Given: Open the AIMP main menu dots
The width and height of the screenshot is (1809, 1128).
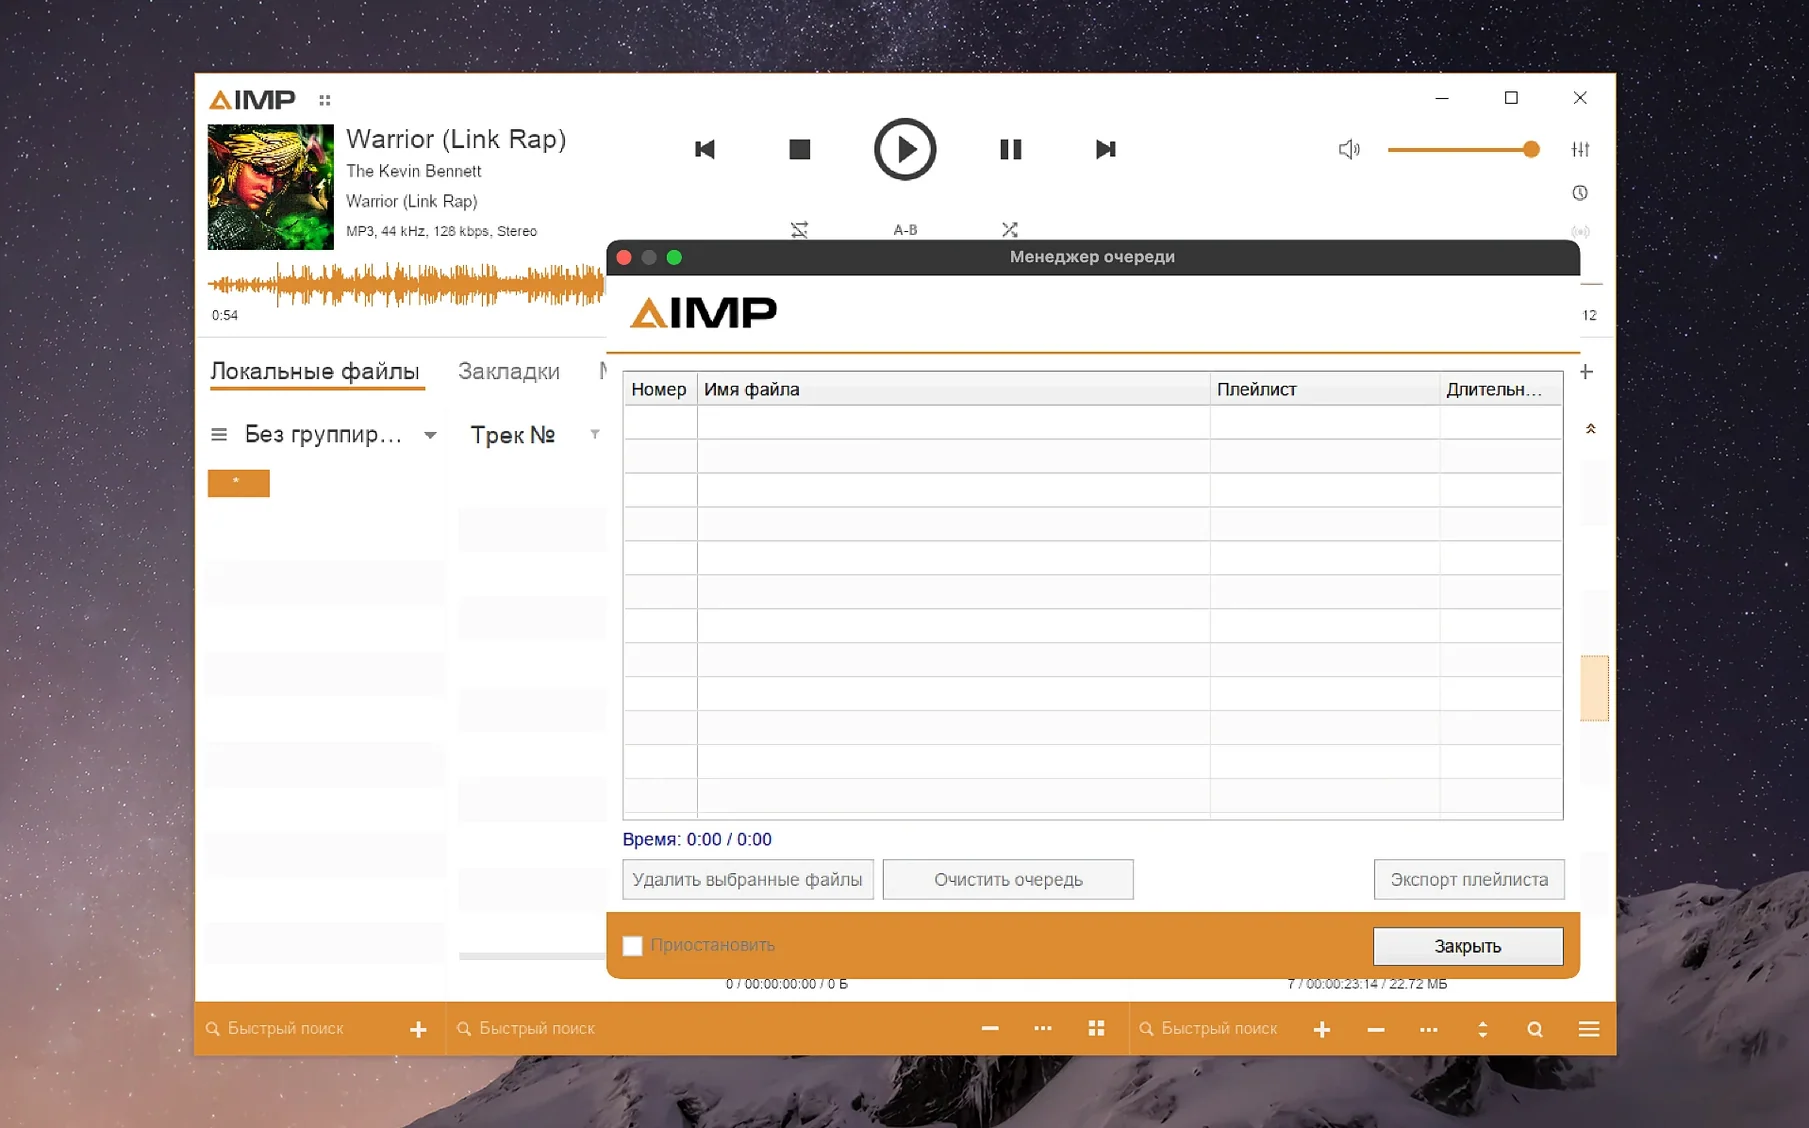Looking at the screenshot, I should (325, 100).
